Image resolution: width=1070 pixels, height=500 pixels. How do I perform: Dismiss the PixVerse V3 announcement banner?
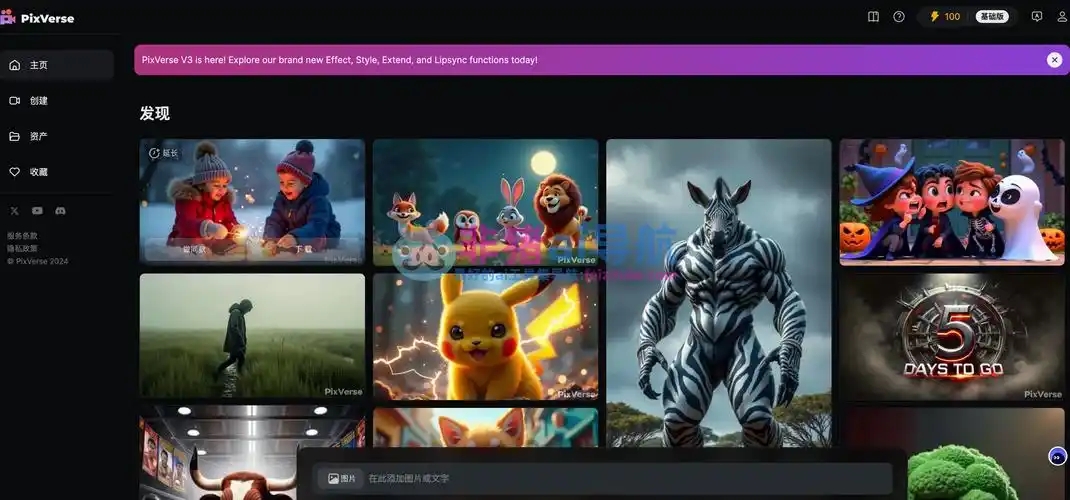click(x=1054, y=60)
